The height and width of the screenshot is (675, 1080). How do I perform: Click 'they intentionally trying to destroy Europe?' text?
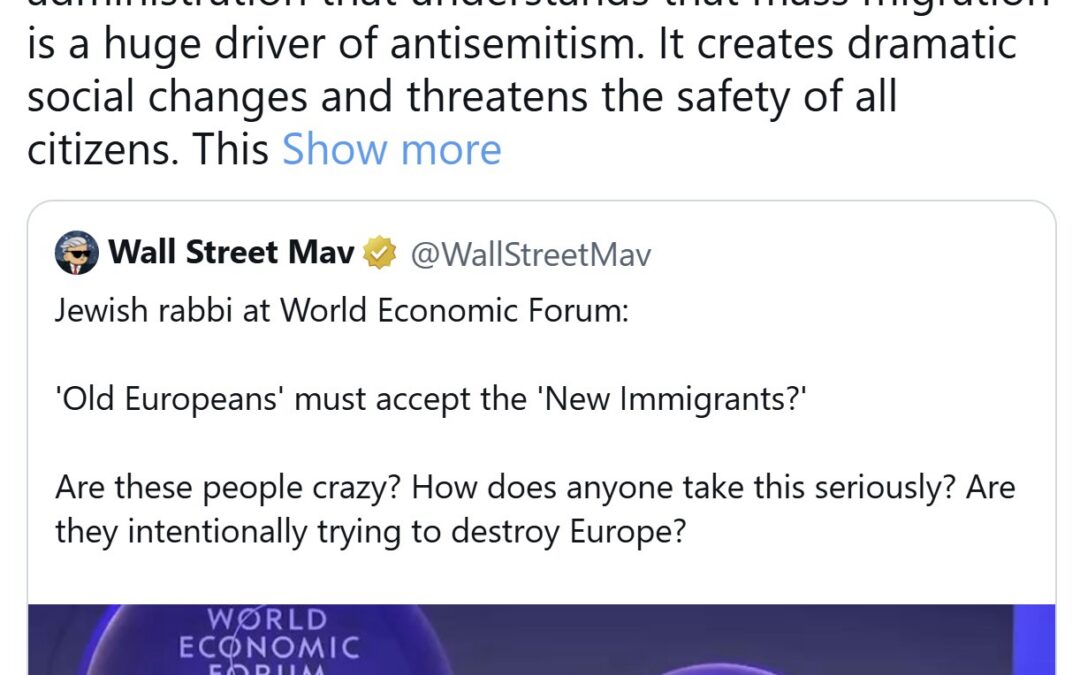[370, 530]
